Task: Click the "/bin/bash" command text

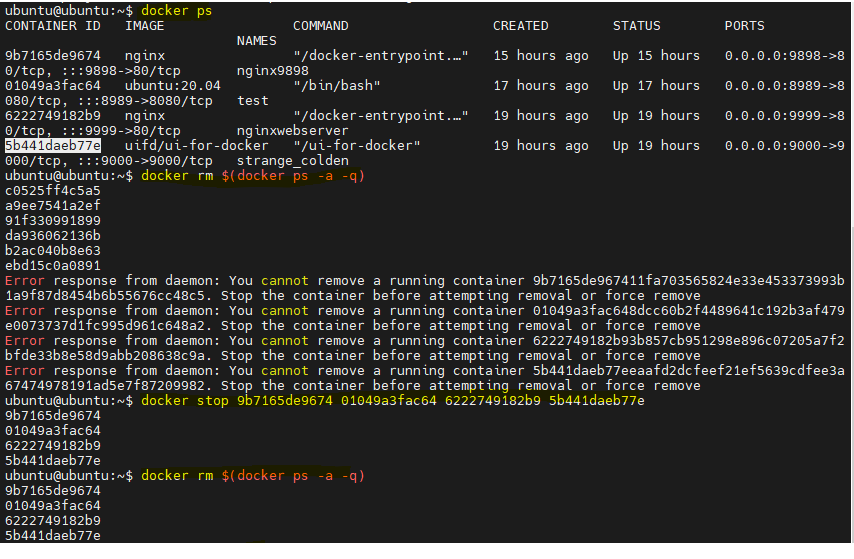Action: pyautogui.click(x=337, y=86)
